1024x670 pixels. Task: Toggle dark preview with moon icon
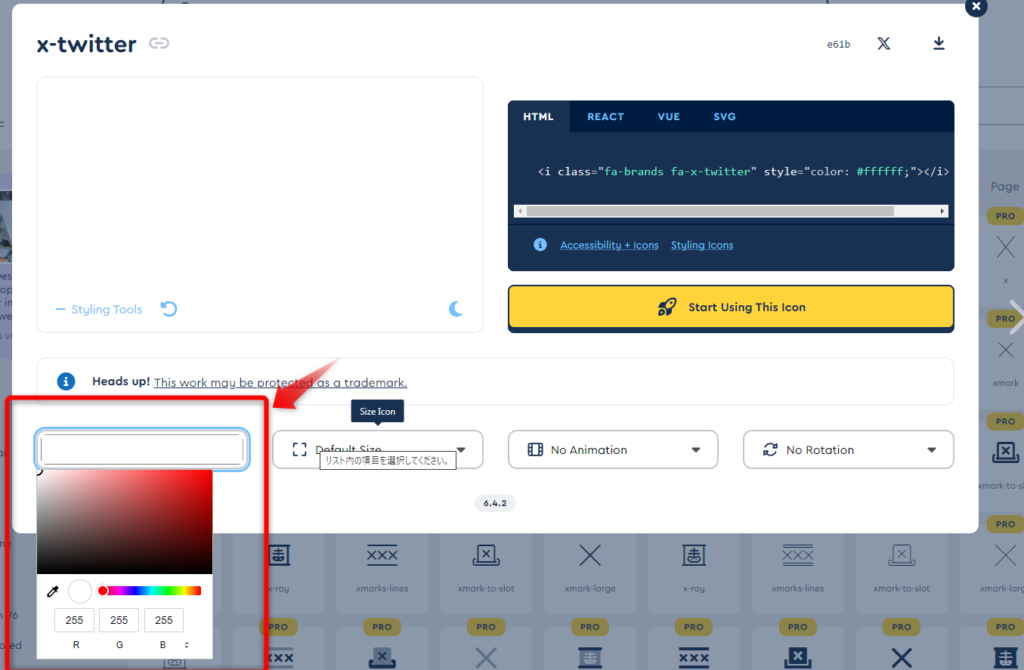[456, 309]
